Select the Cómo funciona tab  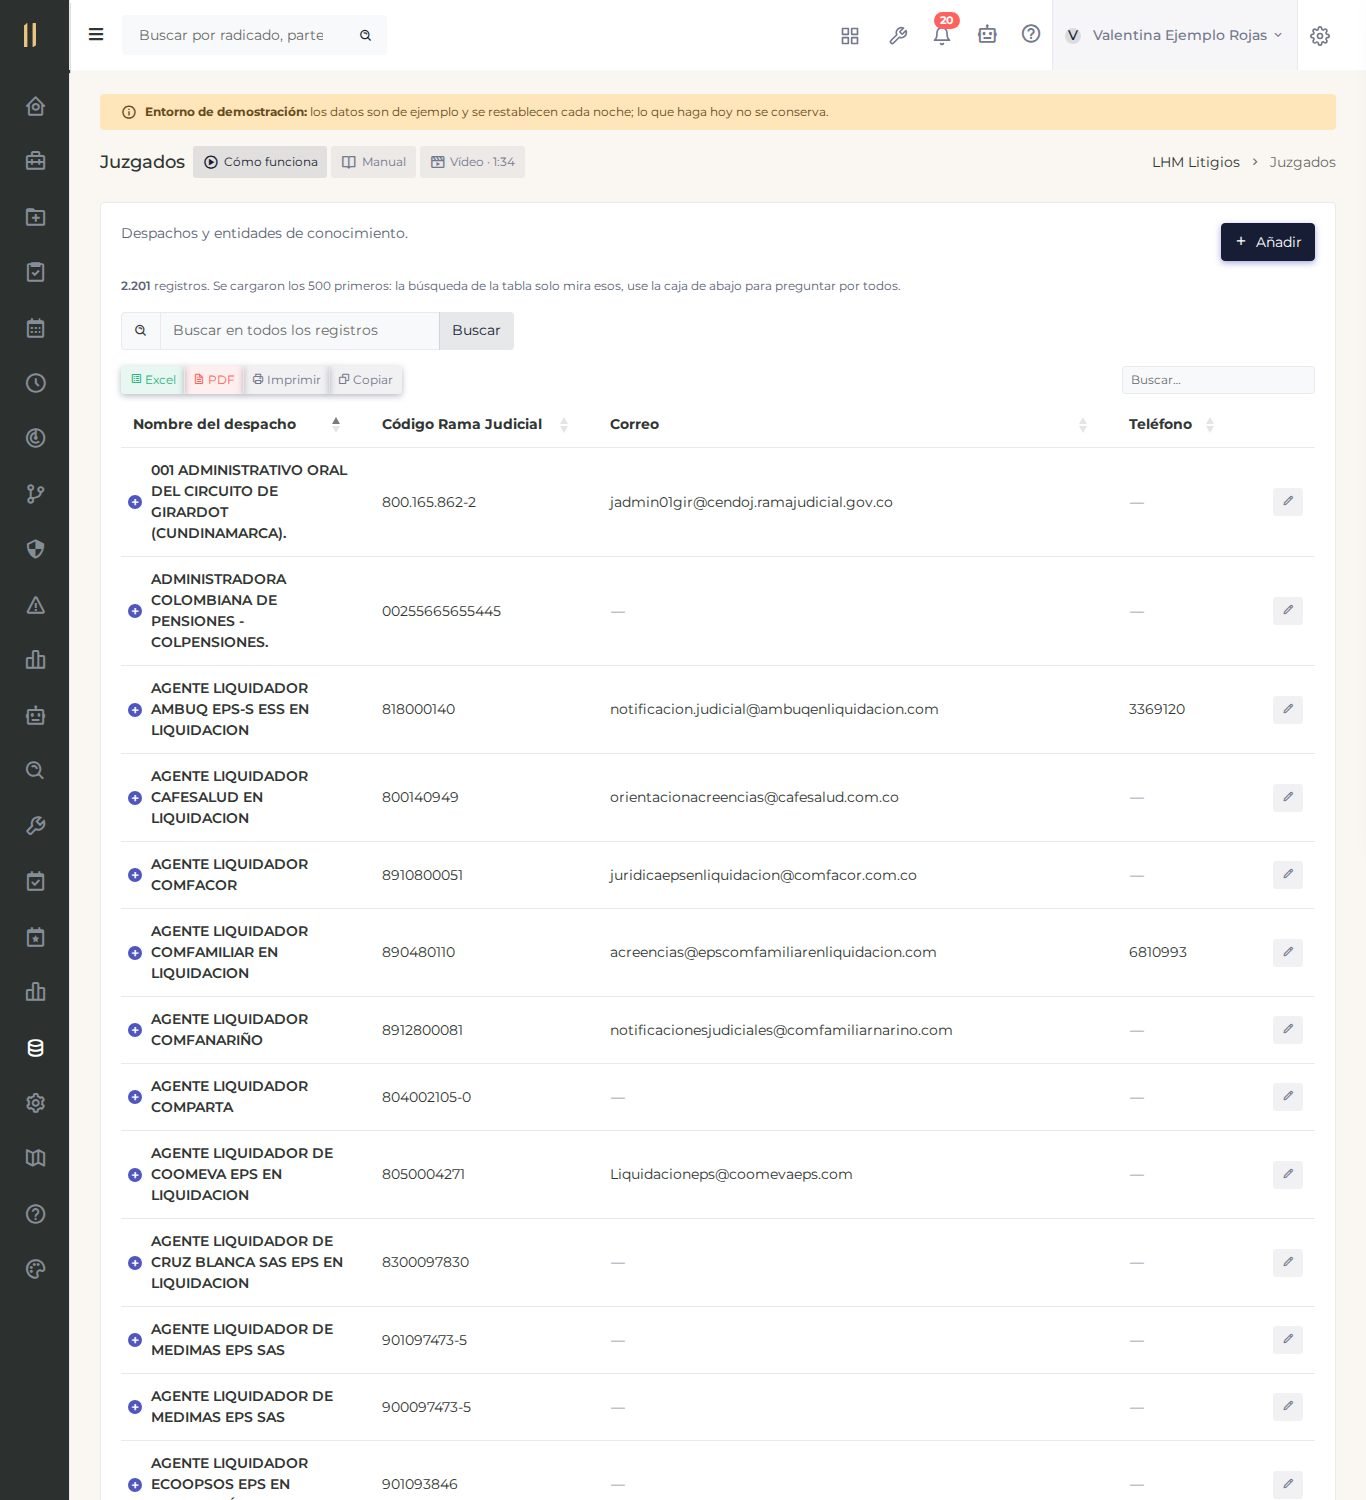[260, 162]
